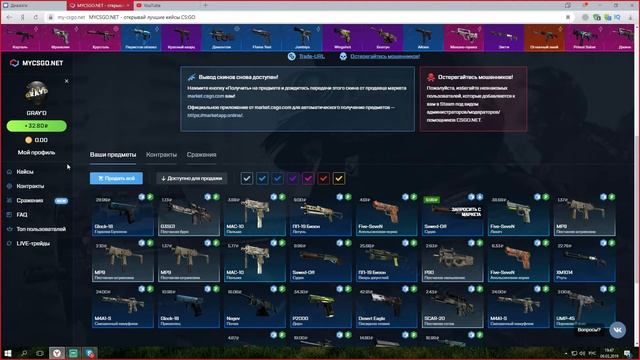Toggle the light blue rarity filter checkbox
The image size is (640, 360).
point(262,178)
